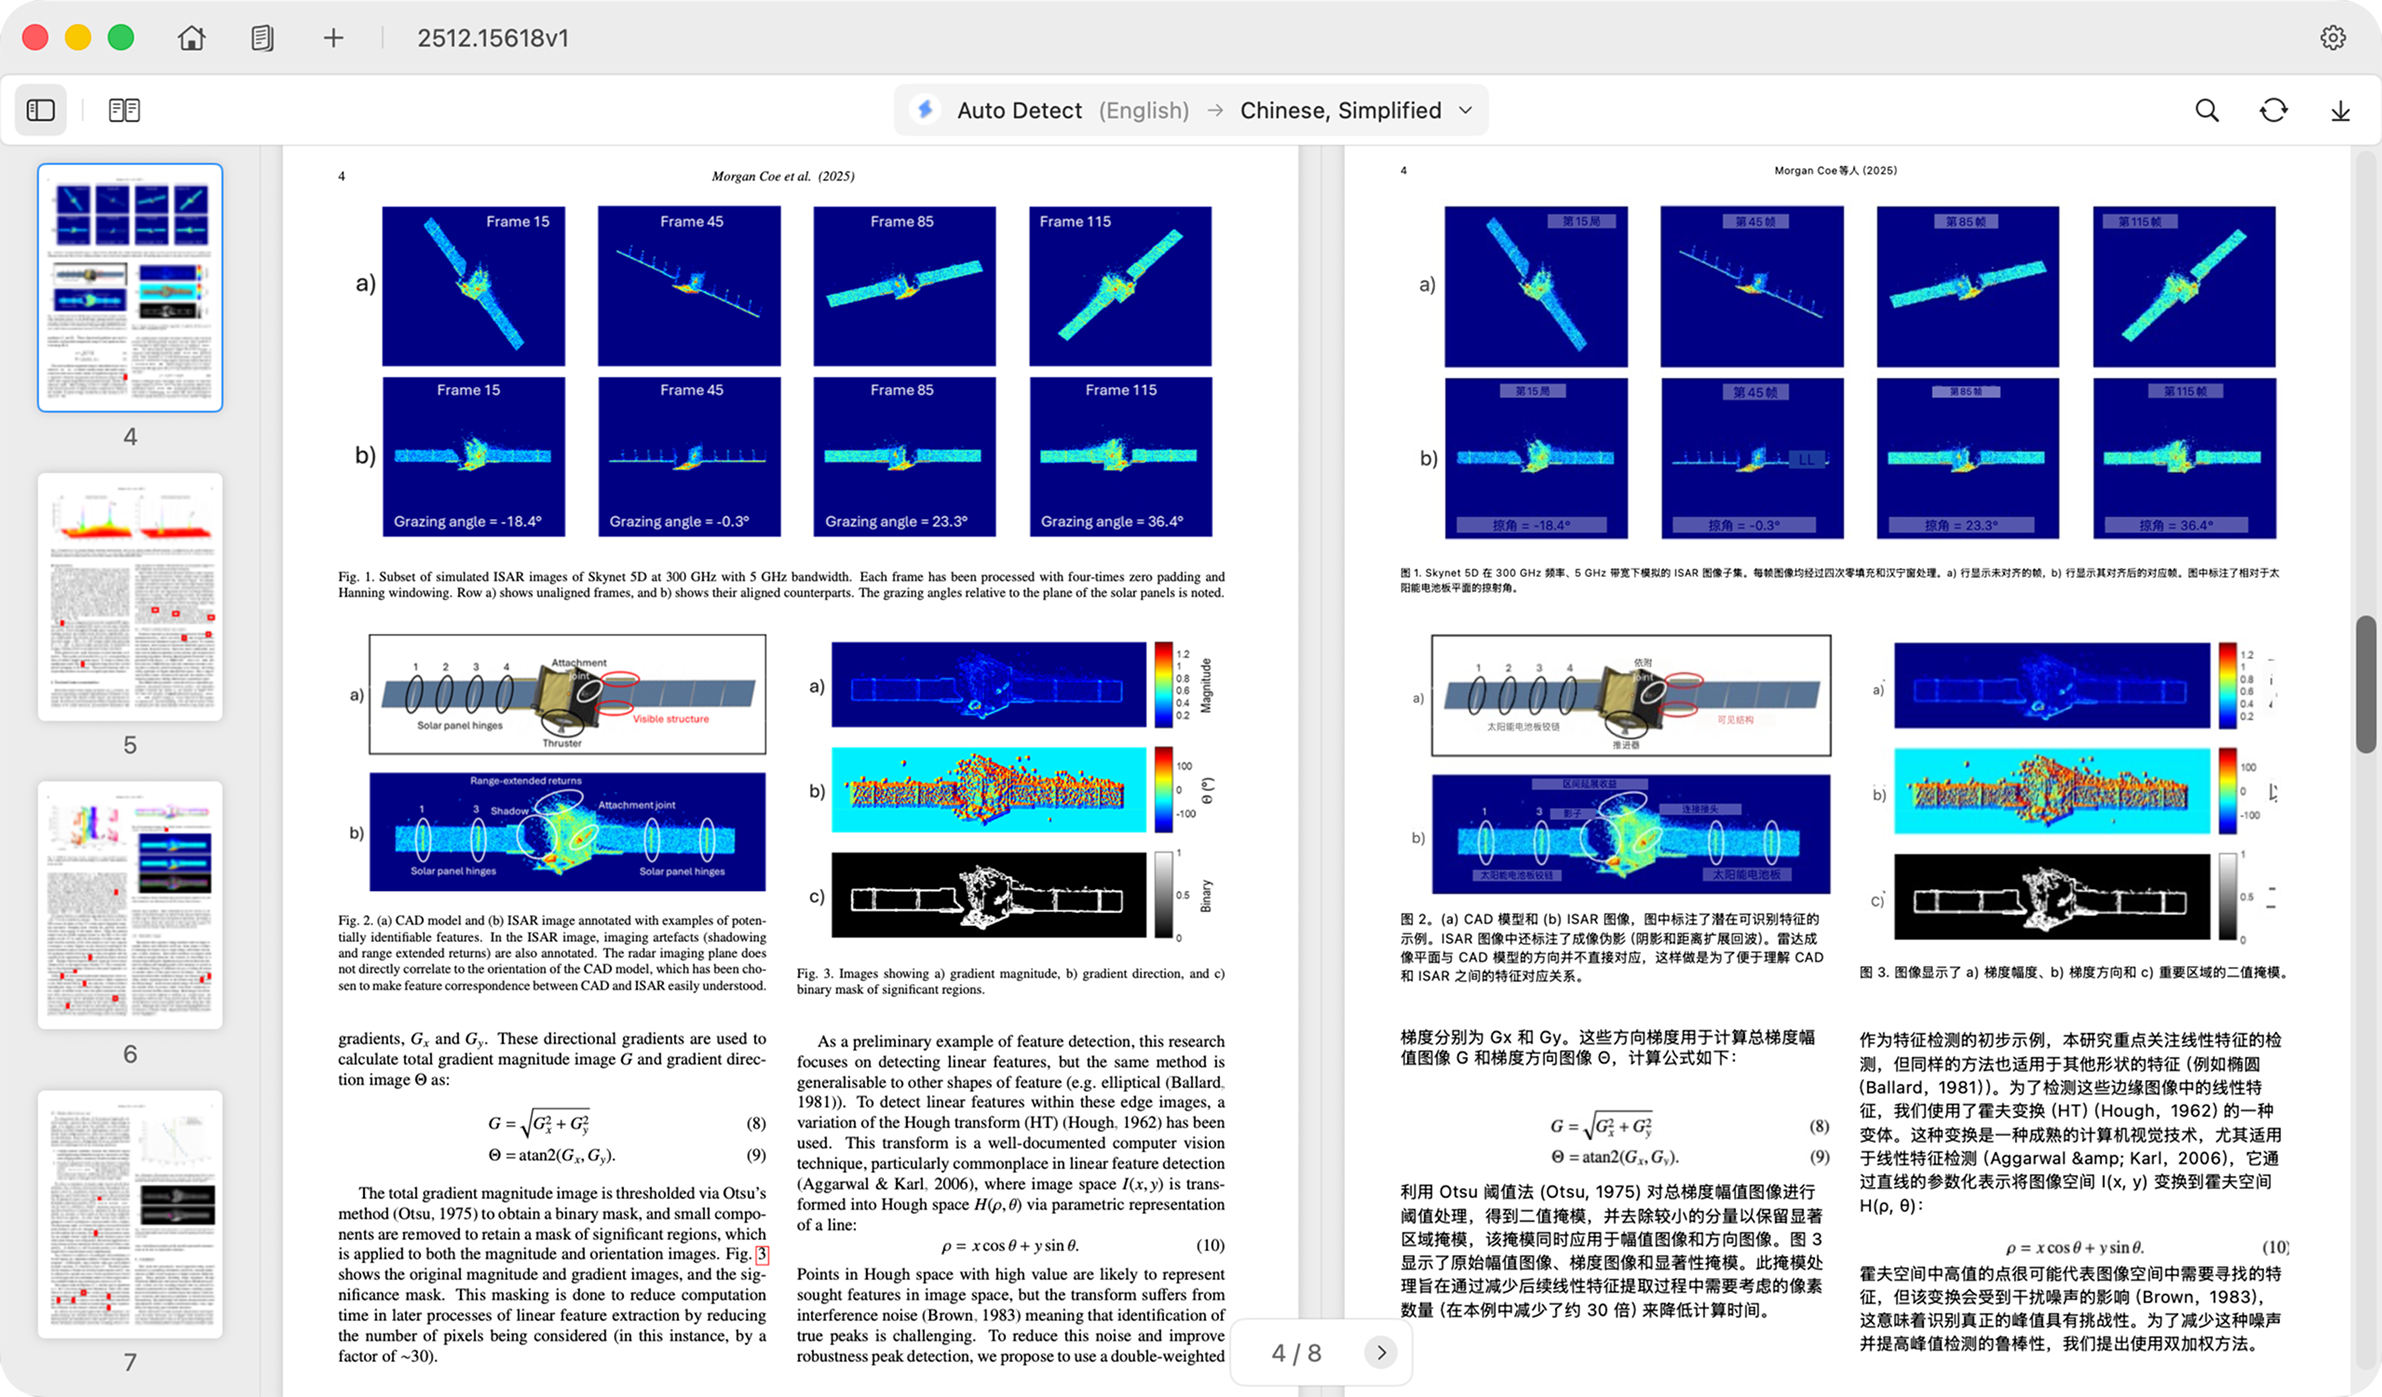Open the search icon in the toolbar
2382x1397 pixels.
pos(2206,110)
